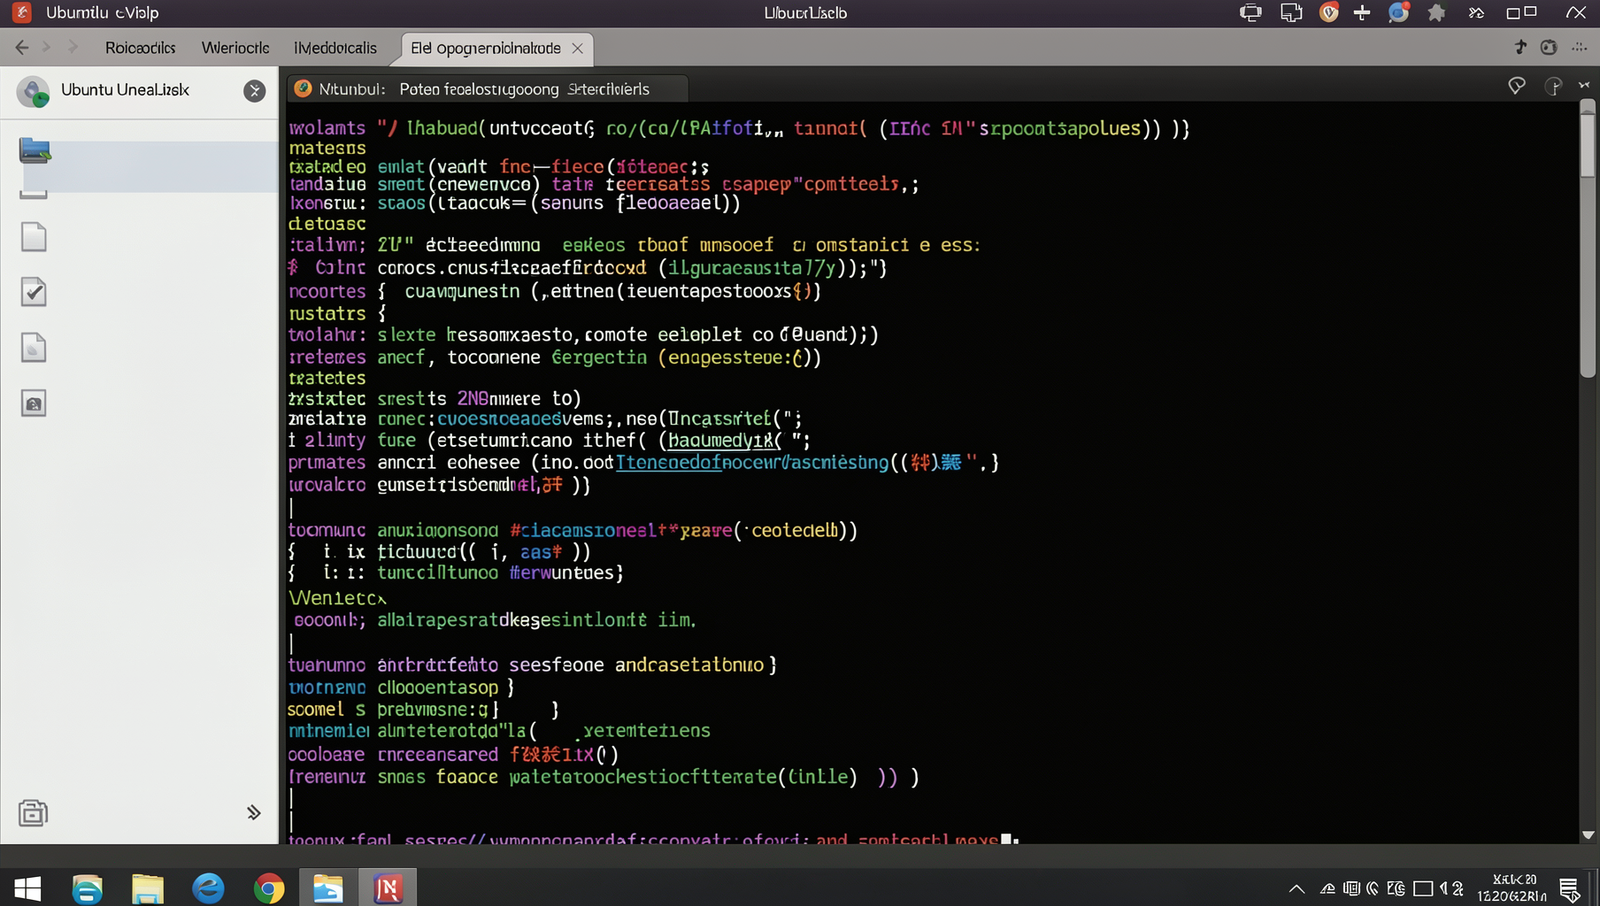1600x906 pixels.
Task: Click the terminal scrollbar up arrow
Action: coord(1588,105)
